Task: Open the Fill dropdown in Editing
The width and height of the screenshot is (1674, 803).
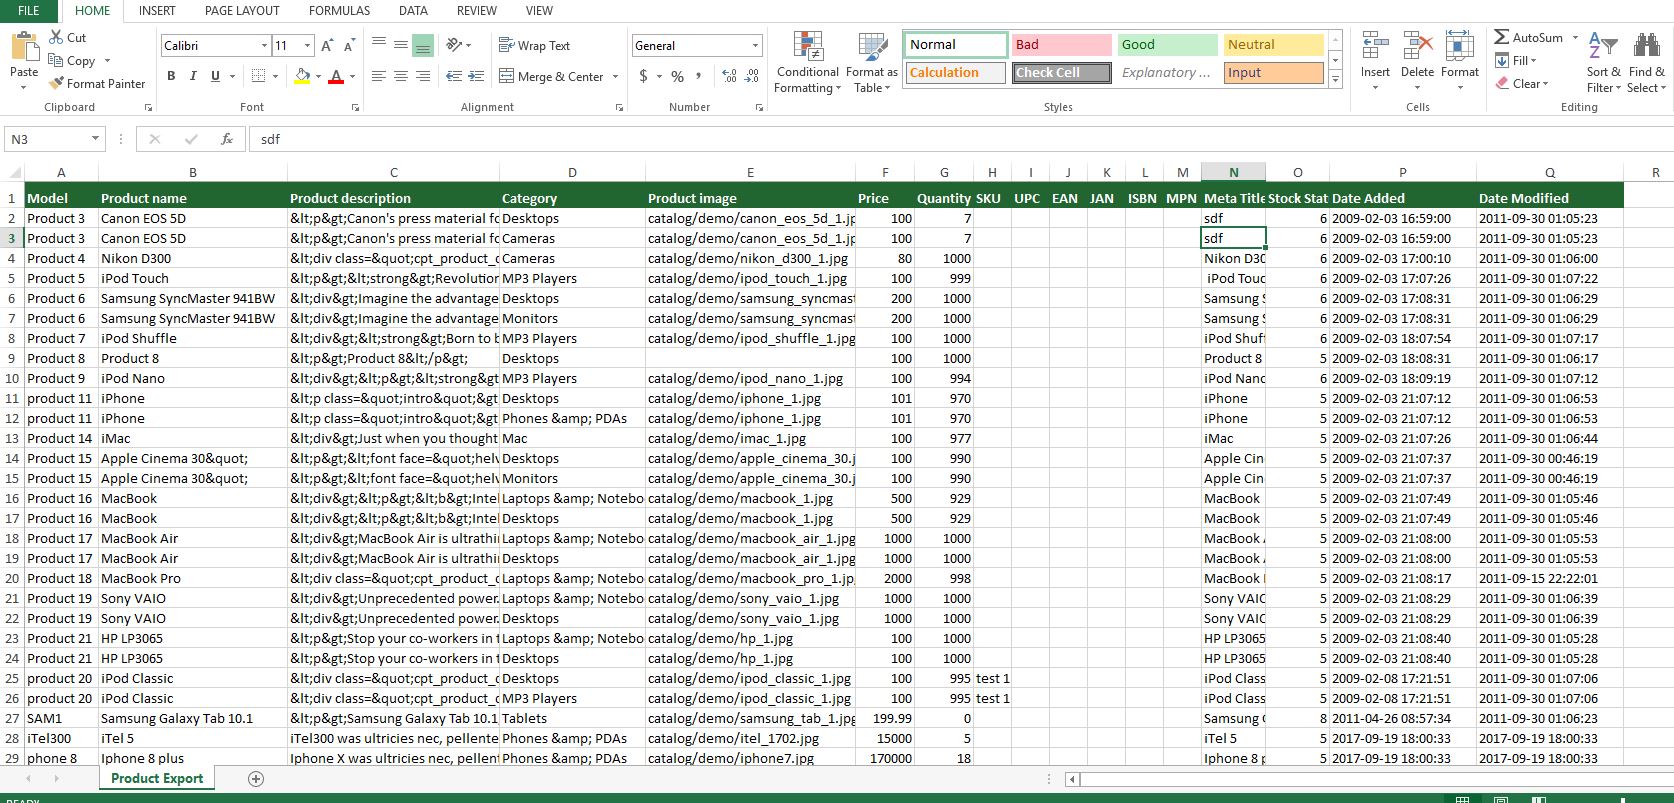Action: click(x=1516, y=60)
